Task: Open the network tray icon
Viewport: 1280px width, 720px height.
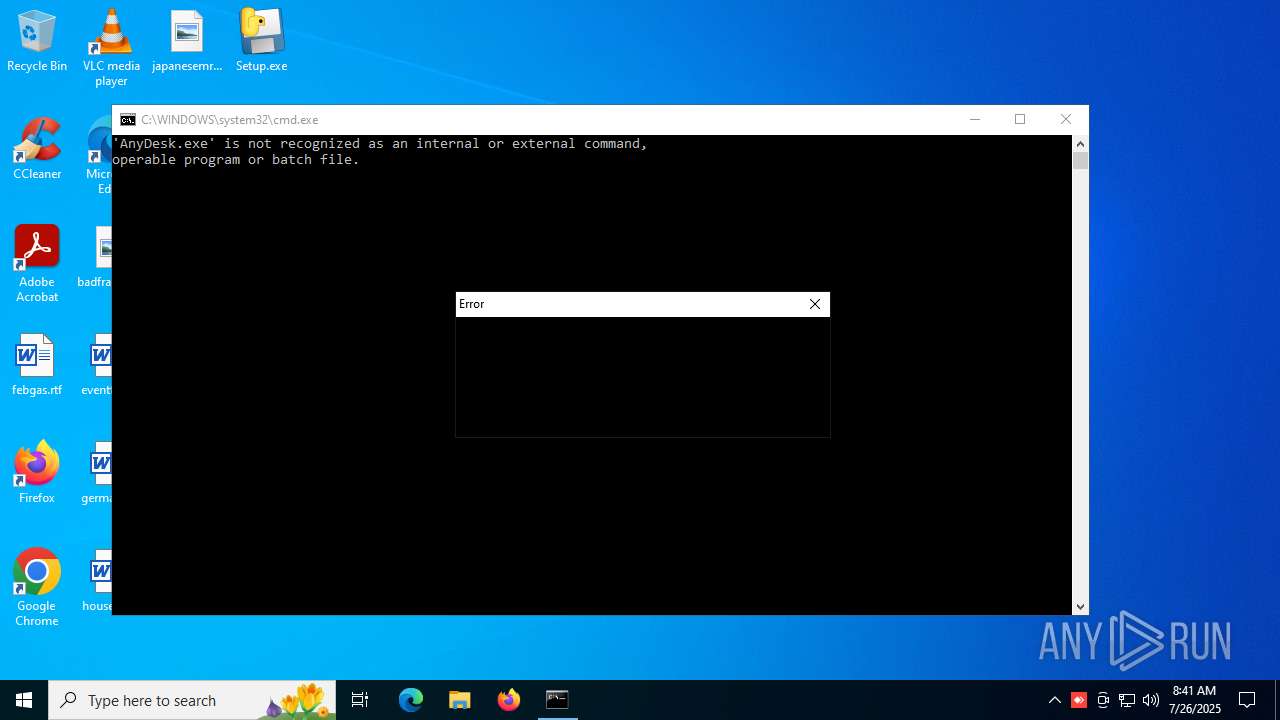Action: pyautogui.click(x=1127, y=700)
